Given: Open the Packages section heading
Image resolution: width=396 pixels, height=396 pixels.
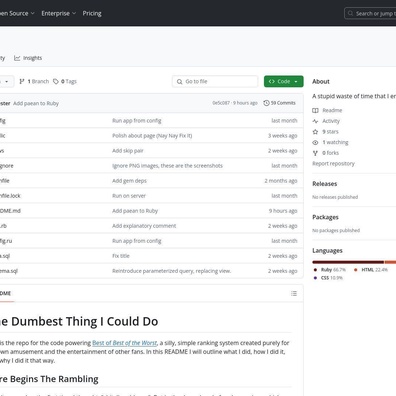Looking at the screenshot, I should tap(325, 217).
